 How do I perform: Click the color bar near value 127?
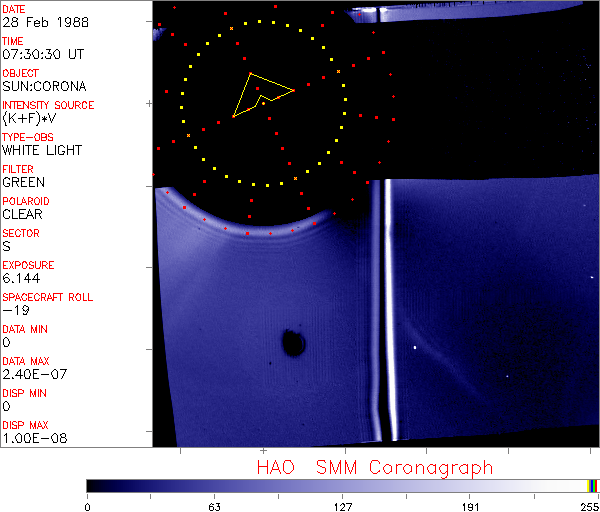point(342,485)
